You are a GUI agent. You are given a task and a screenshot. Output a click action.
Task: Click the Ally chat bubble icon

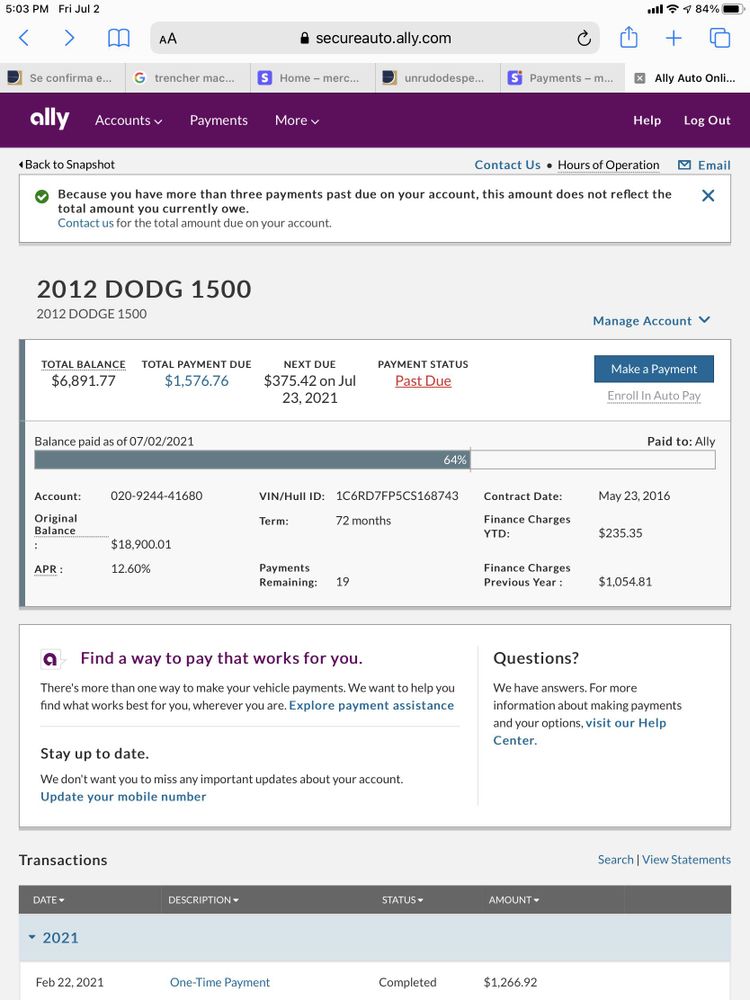pyautogui.click(x=51, y=659)
